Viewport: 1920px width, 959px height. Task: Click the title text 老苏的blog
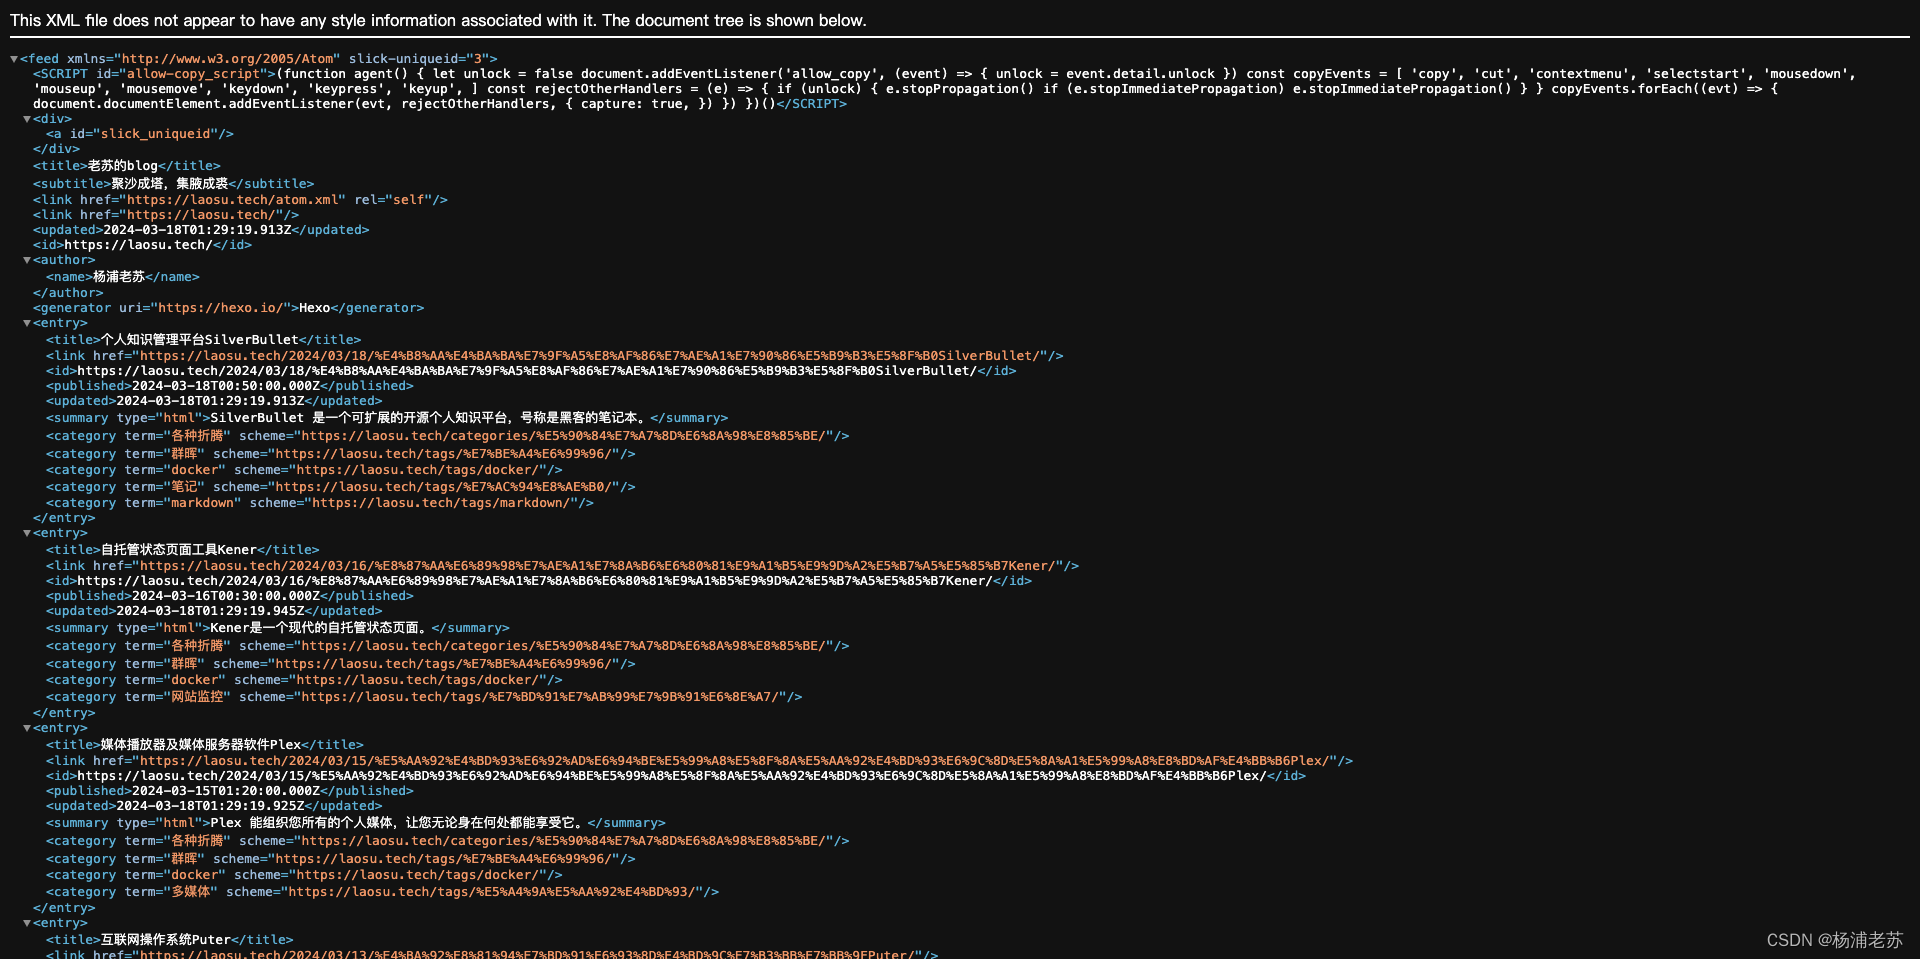pos(123,166)
